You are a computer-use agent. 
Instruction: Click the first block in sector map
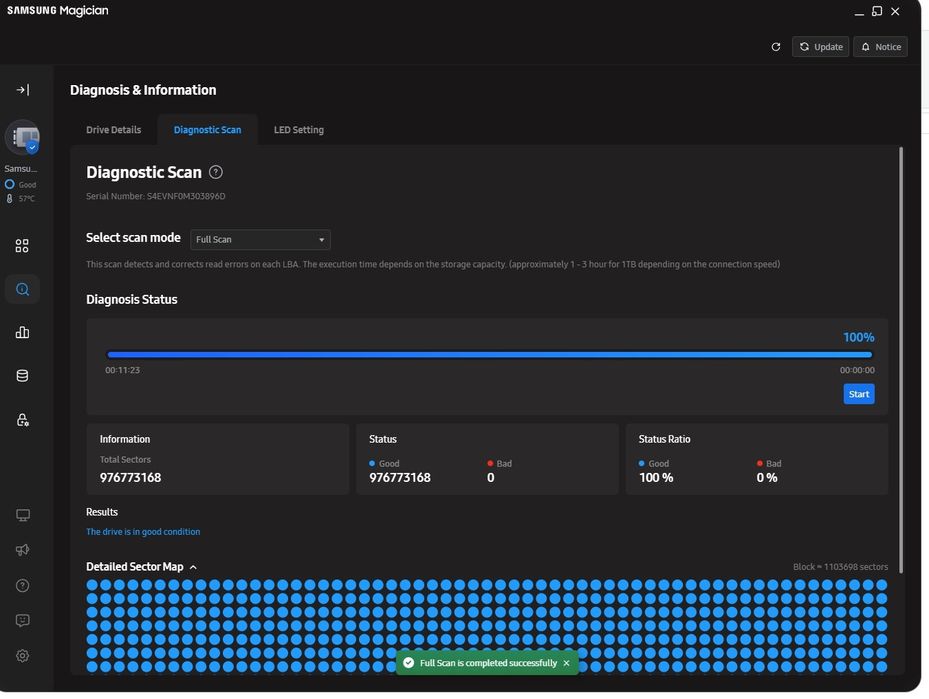(x=92, y=585)
